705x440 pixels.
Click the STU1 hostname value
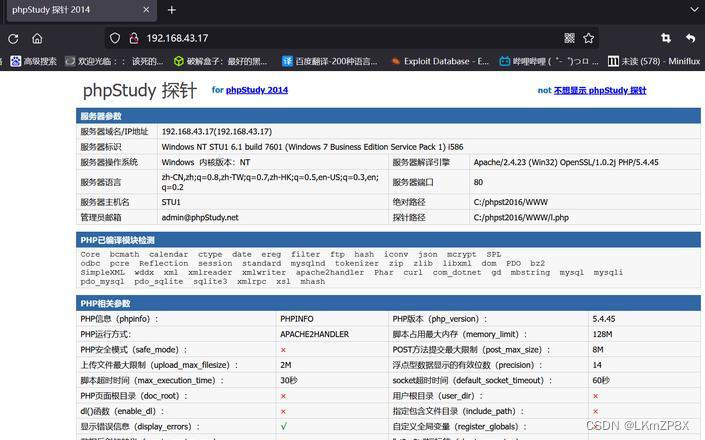pyautogui.click(x=171, y=202)
